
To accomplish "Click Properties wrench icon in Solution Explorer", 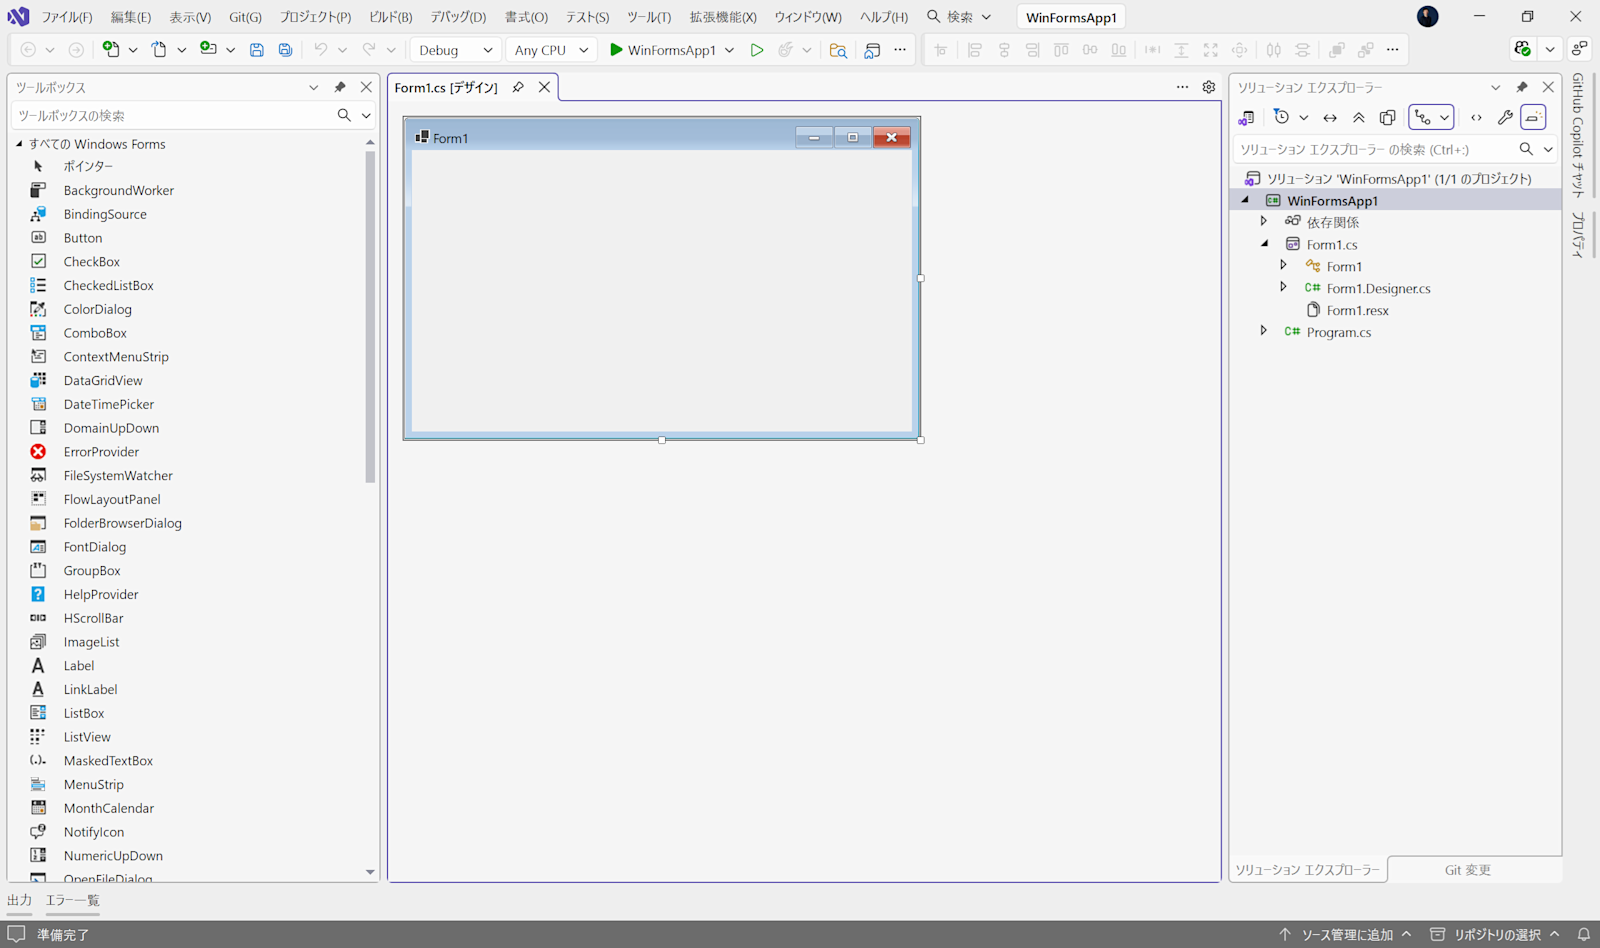I will [x=1505, y=118].
